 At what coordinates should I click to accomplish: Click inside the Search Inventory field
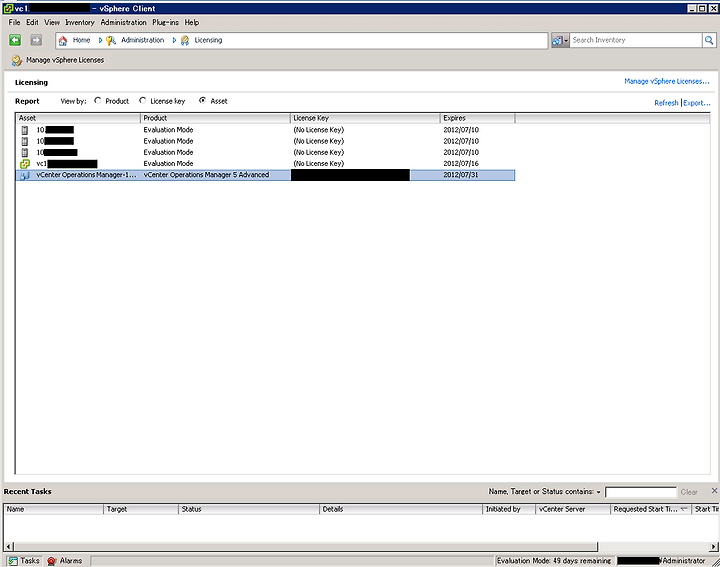click(x=636, y=40)
